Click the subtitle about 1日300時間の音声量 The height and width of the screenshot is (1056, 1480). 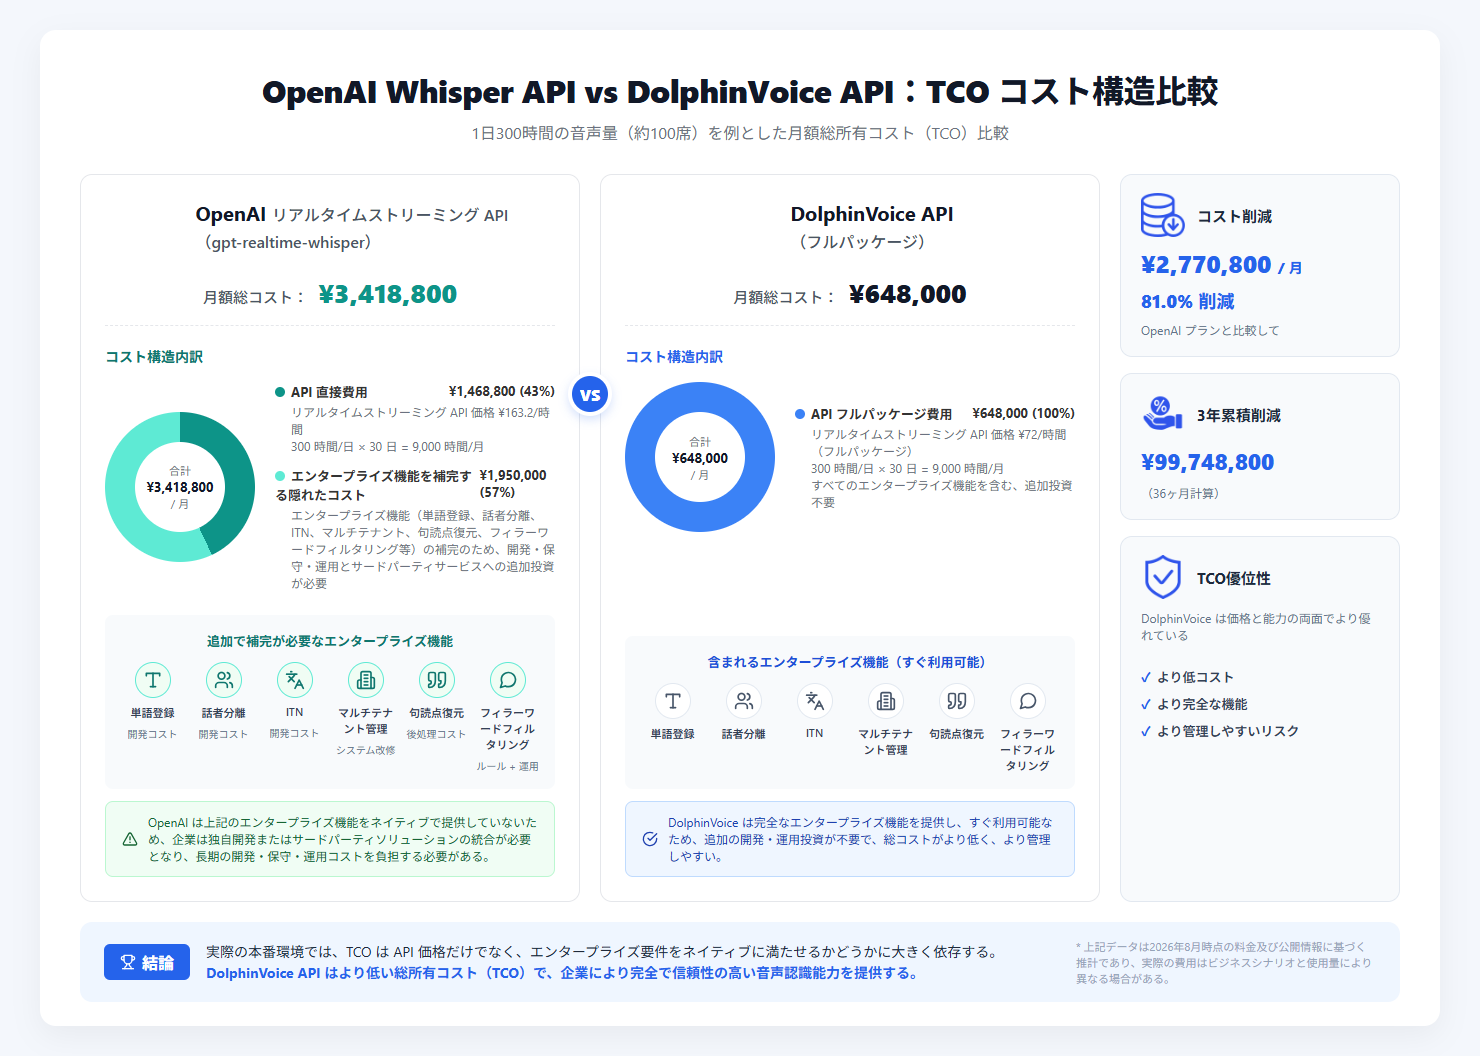[740, 133]
